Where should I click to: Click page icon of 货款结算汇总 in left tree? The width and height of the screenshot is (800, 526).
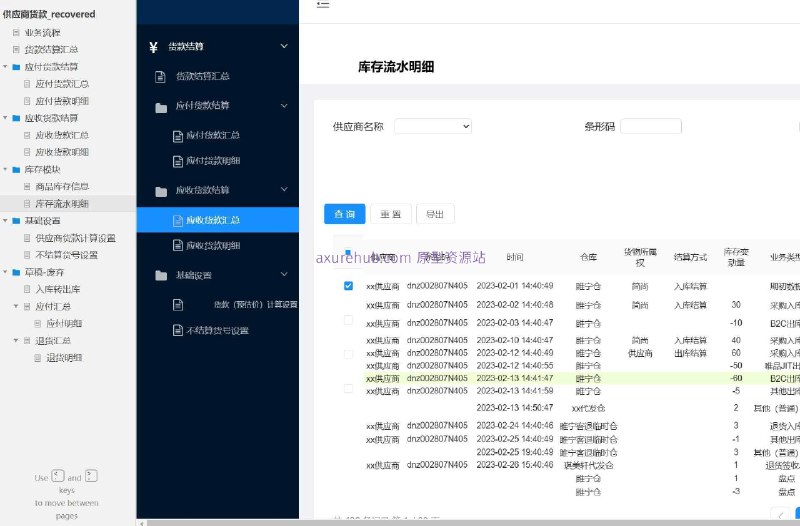coord(16,49)
